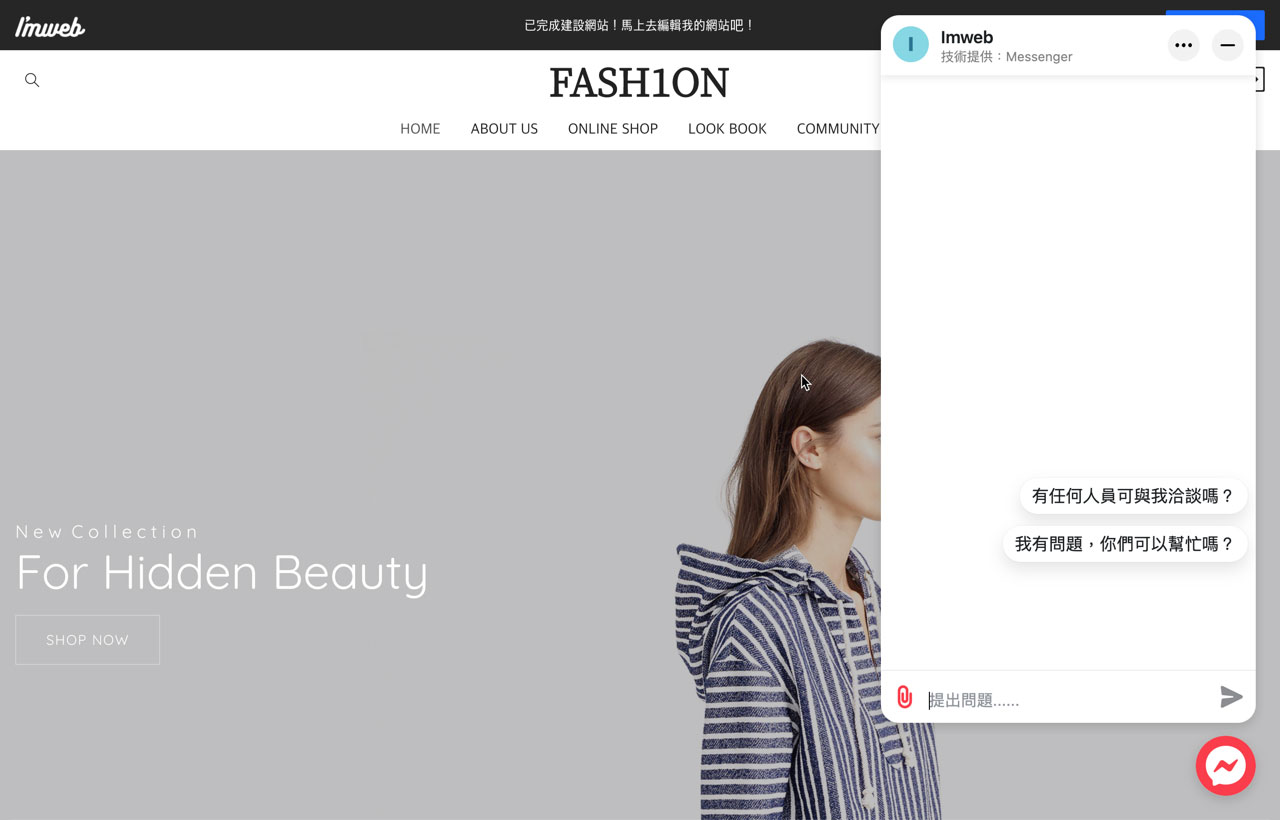The width and height of the screenshot is (1280, 820).
Task: Click the Imweb name in chat header
Action: 967,37
